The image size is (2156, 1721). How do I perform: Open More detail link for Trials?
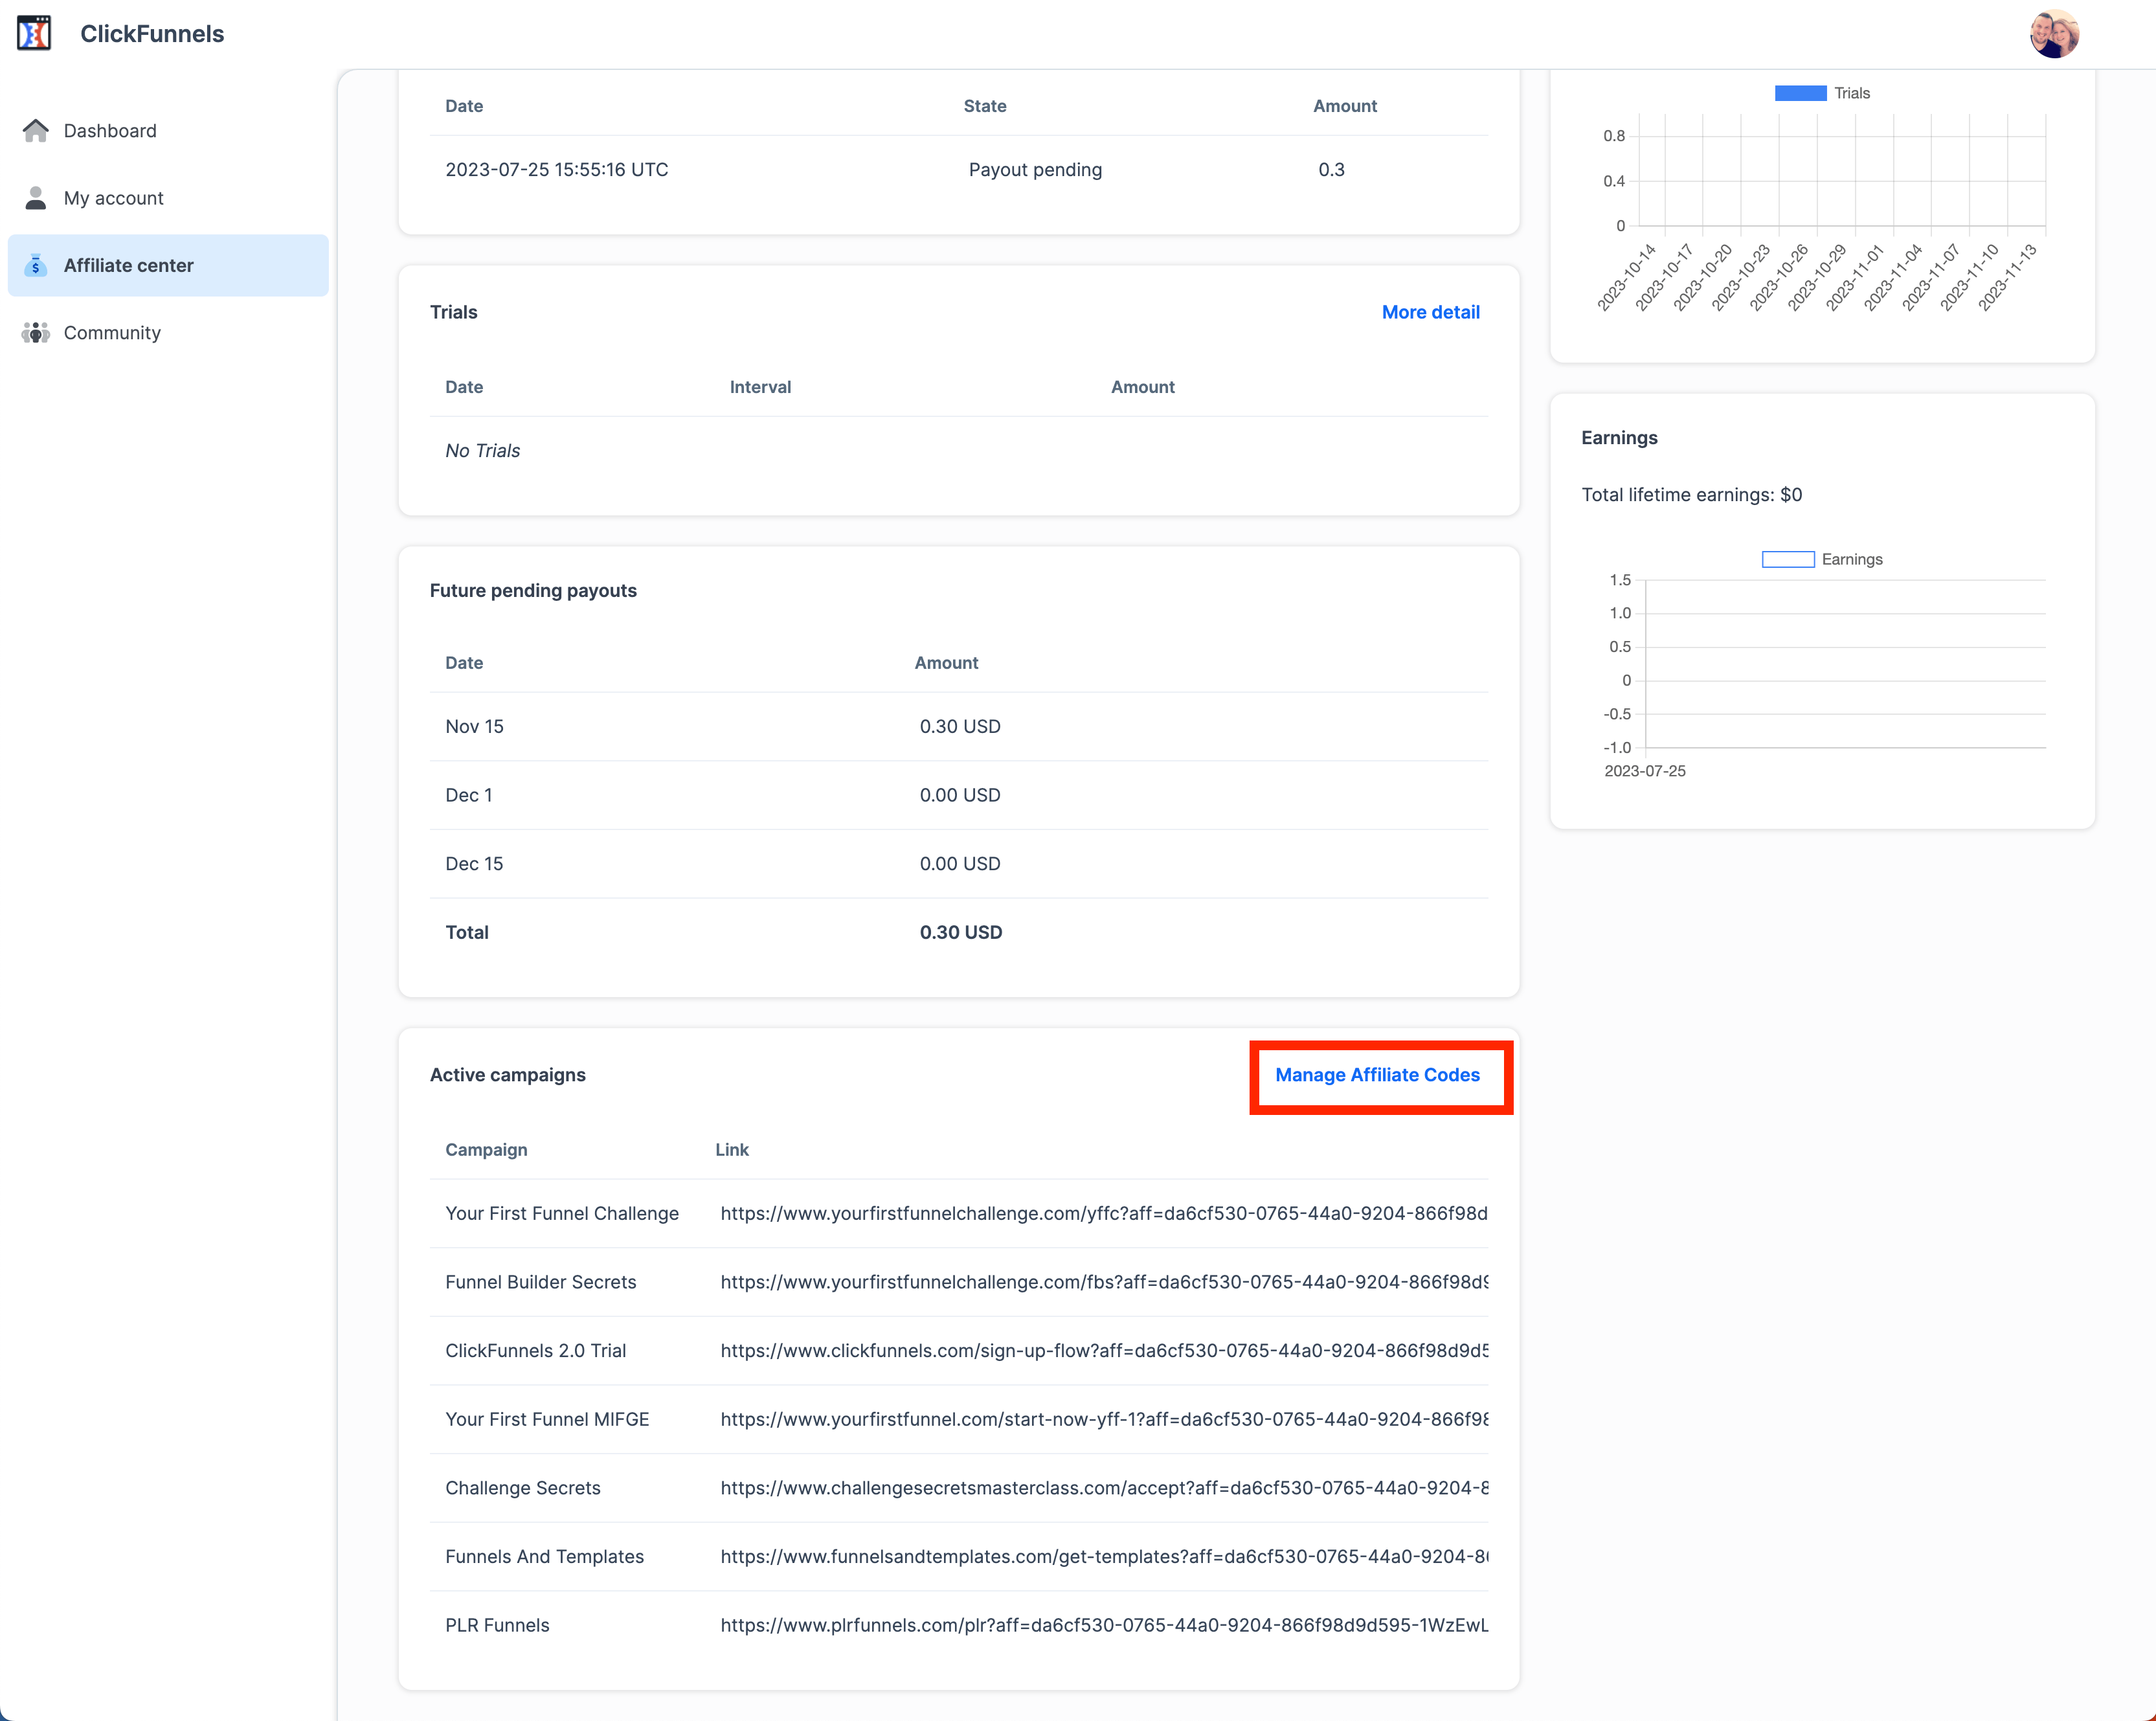click(1430, 312)
